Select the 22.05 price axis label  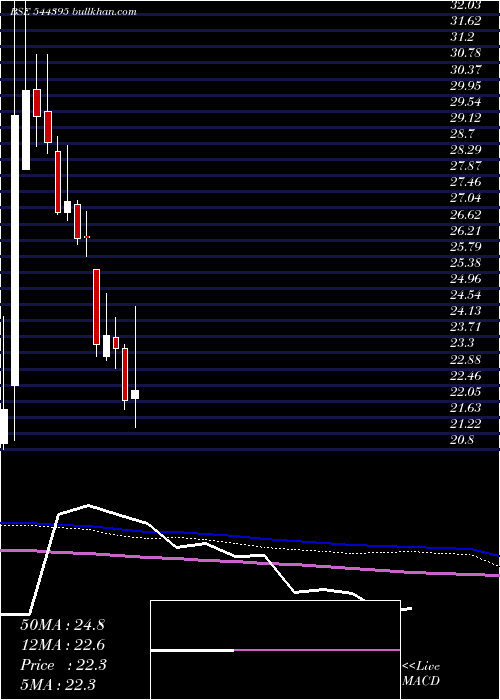pos(467,392)
